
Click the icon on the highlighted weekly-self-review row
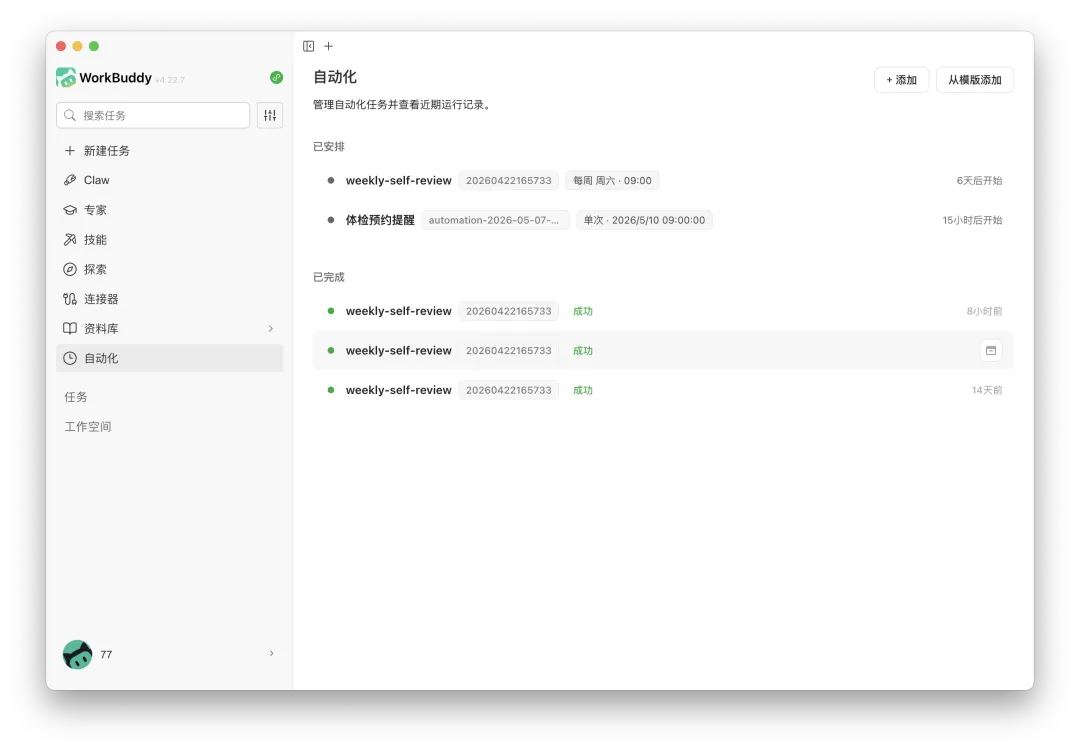click(x=990, y=351)
